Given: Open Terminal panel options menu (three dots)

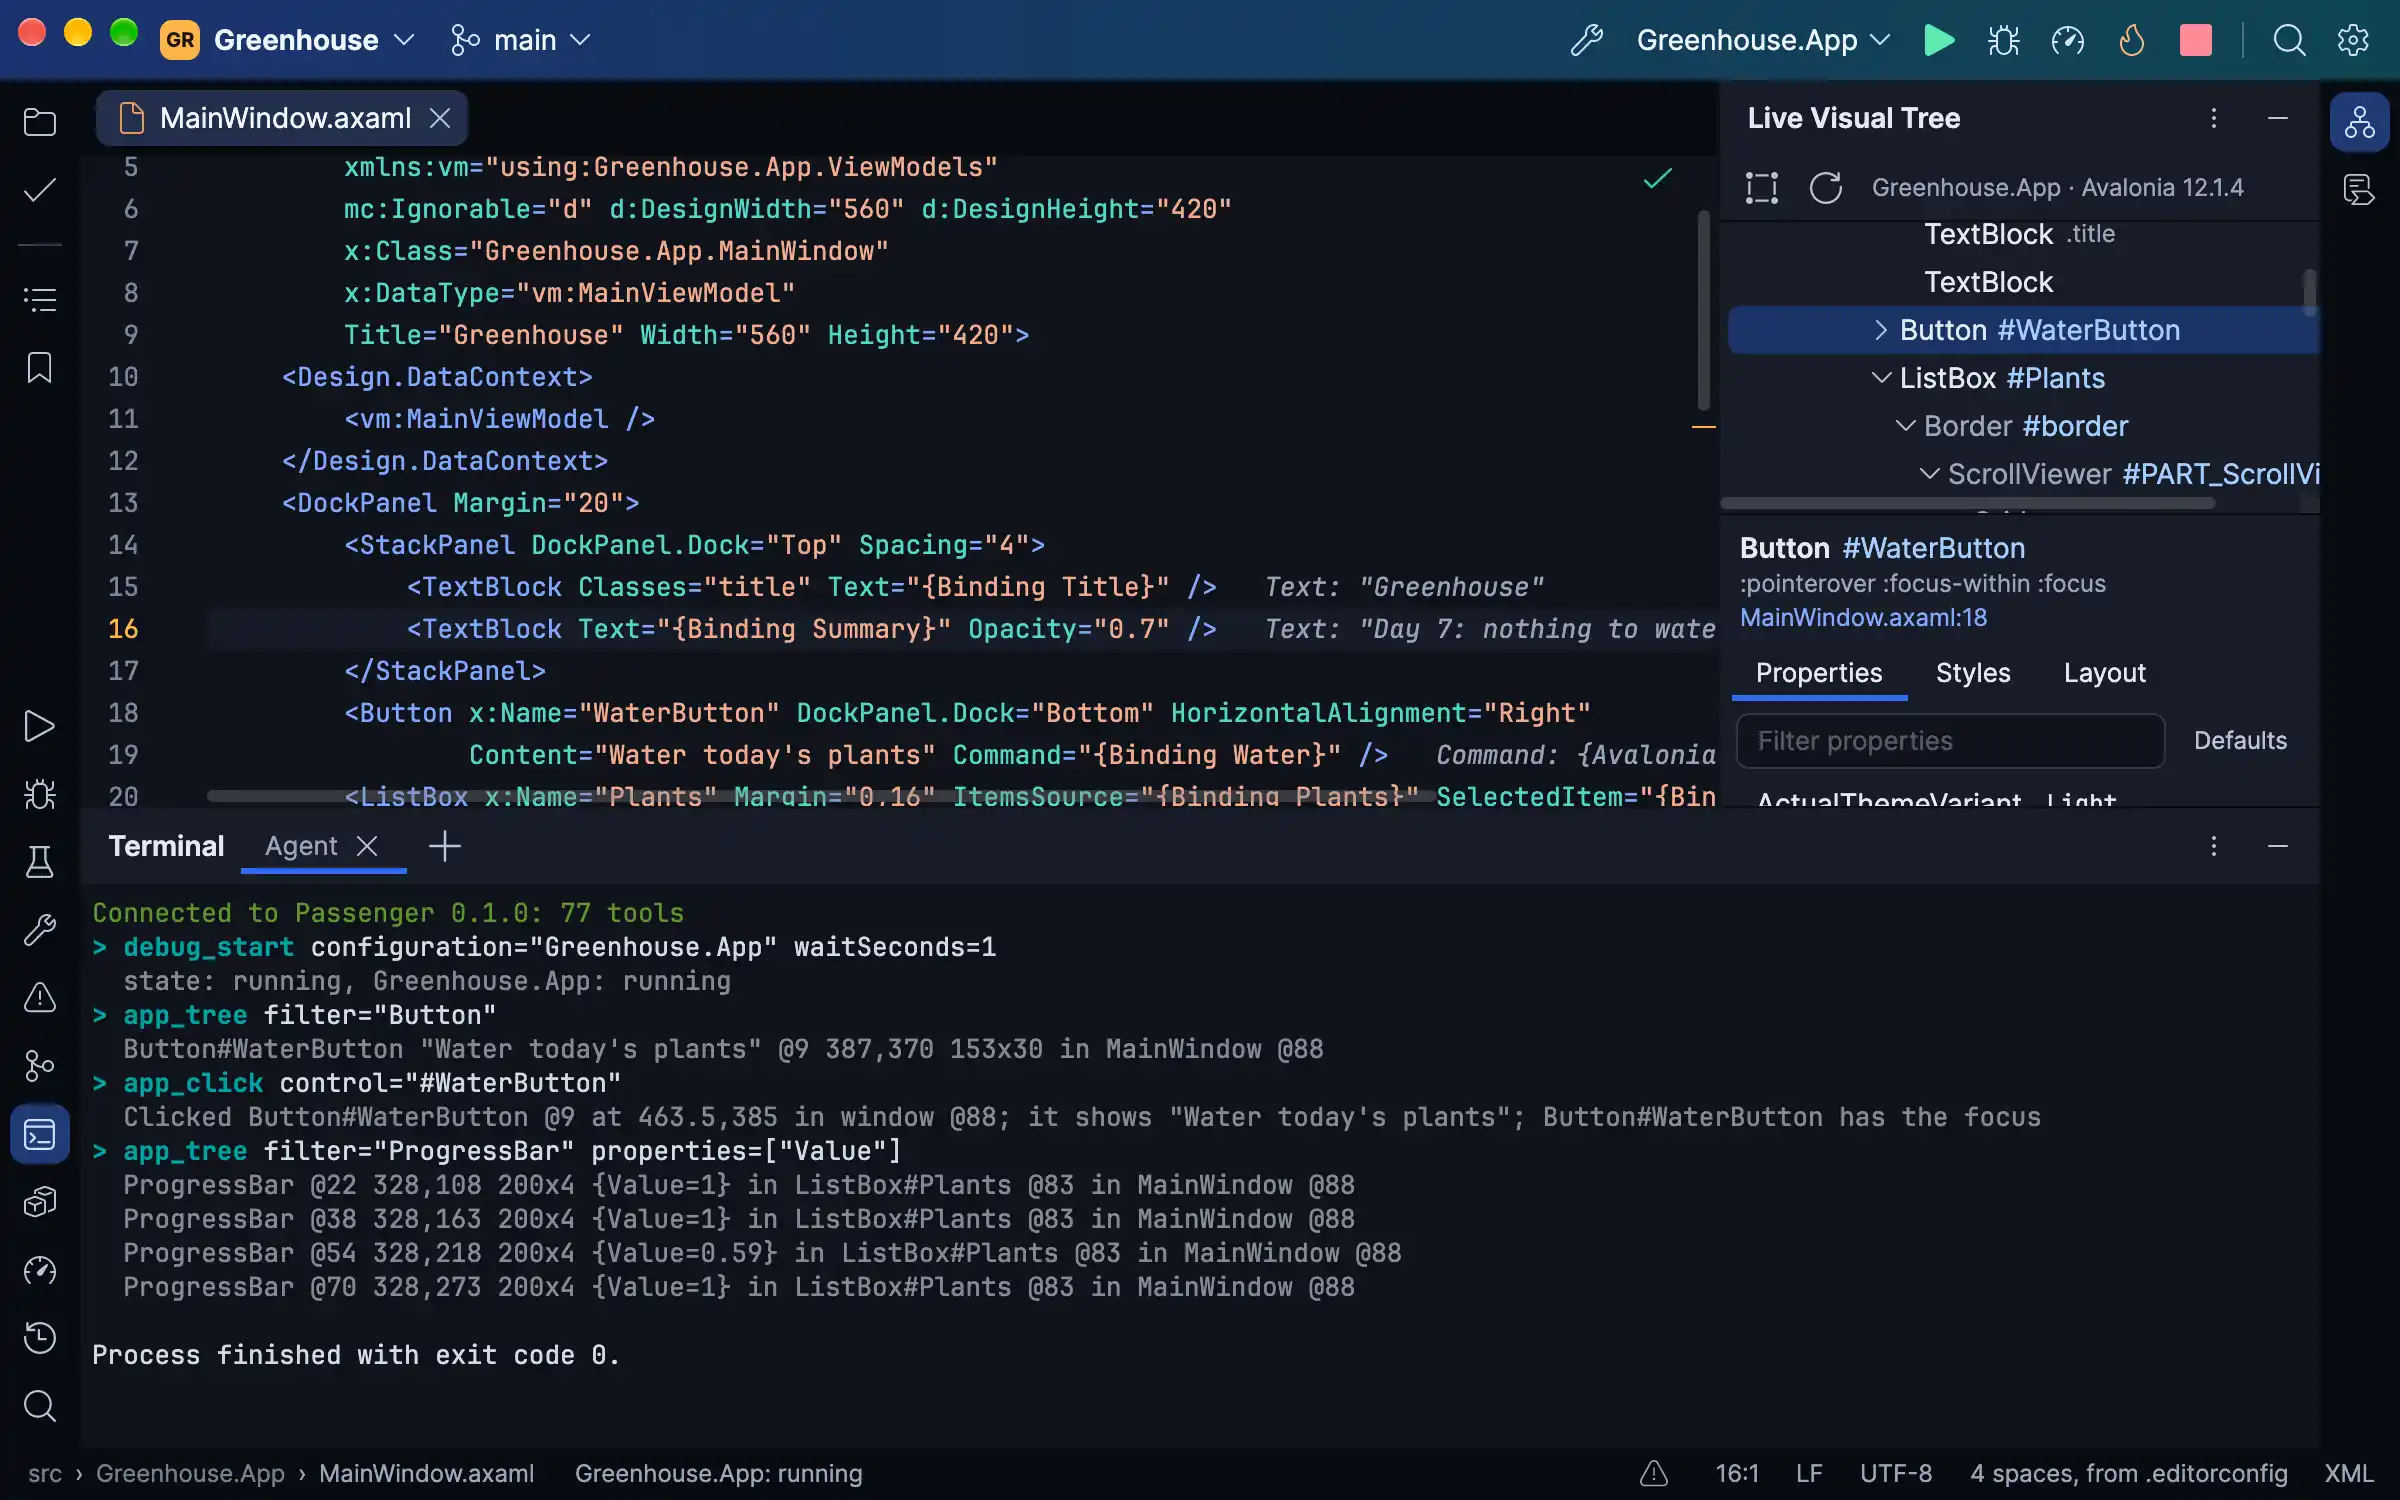Looking at the screenshot, I should [2213, 846].
